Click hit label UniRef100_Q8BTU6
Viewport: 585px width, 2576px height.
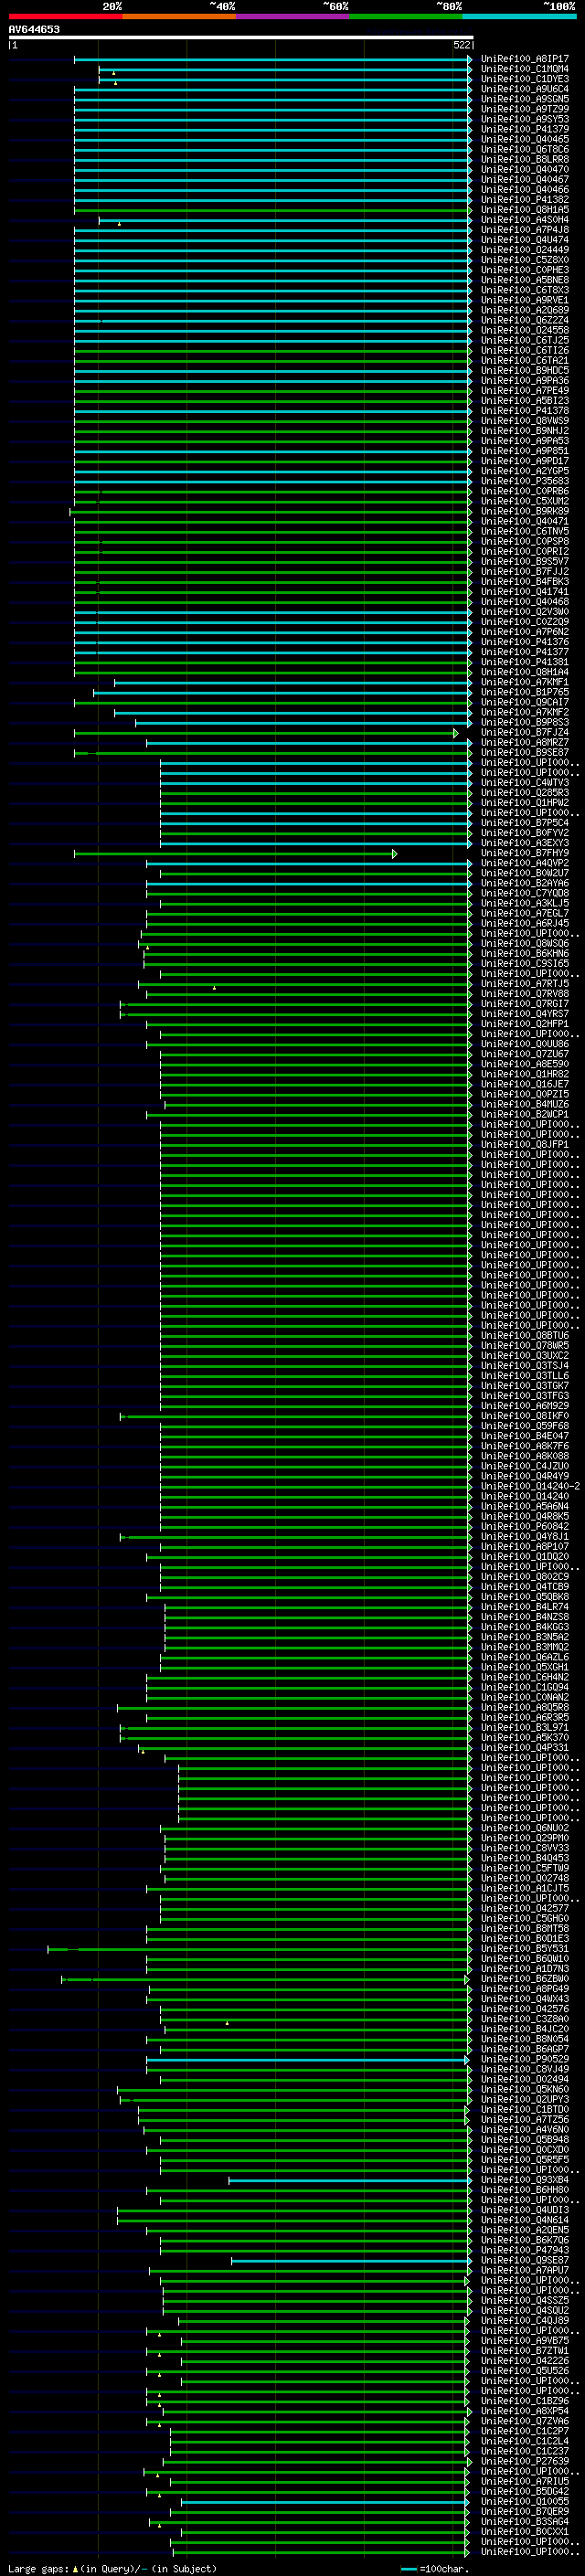pyautogui.click(x=524, y=1335)
